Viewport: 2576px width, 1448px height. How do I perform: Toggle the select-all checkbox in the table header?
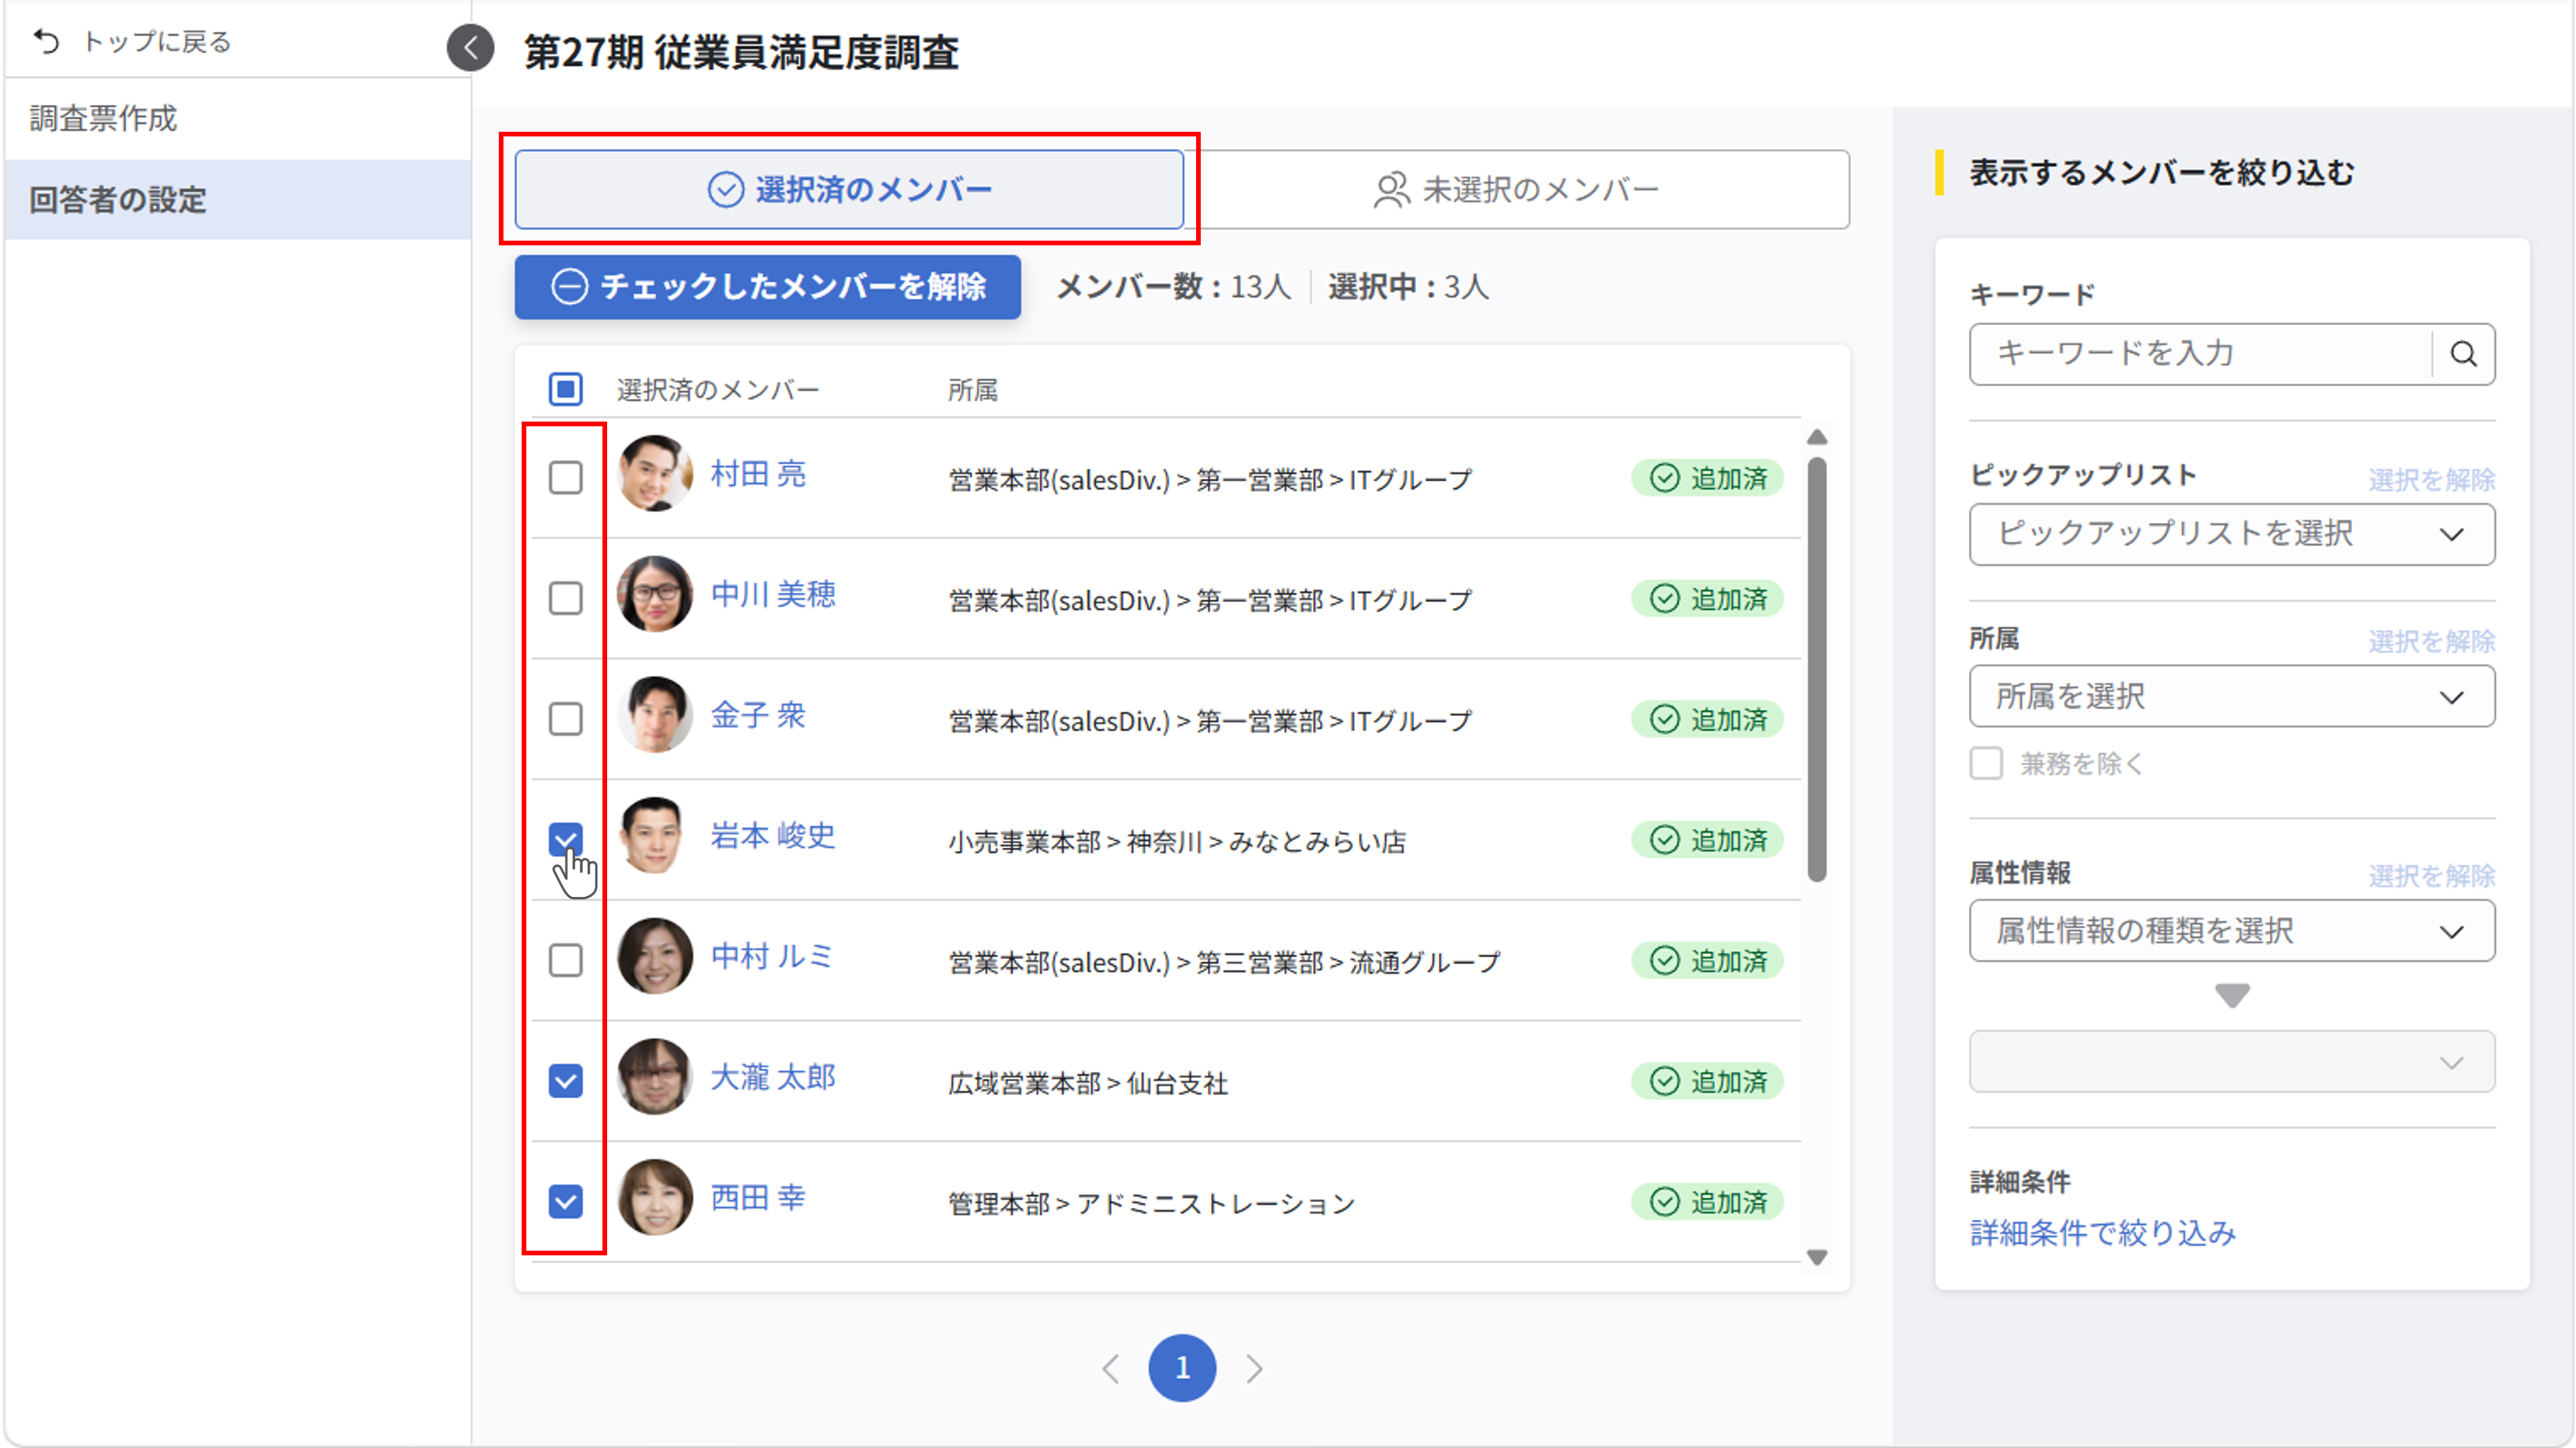[x=566, y=389]
